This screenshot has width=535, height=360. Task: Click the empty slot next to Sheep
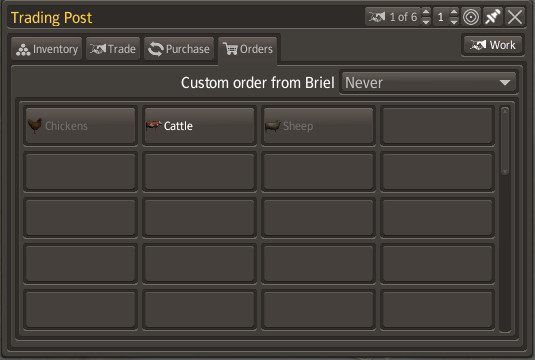pyautogui.click(x=437, y=126)
